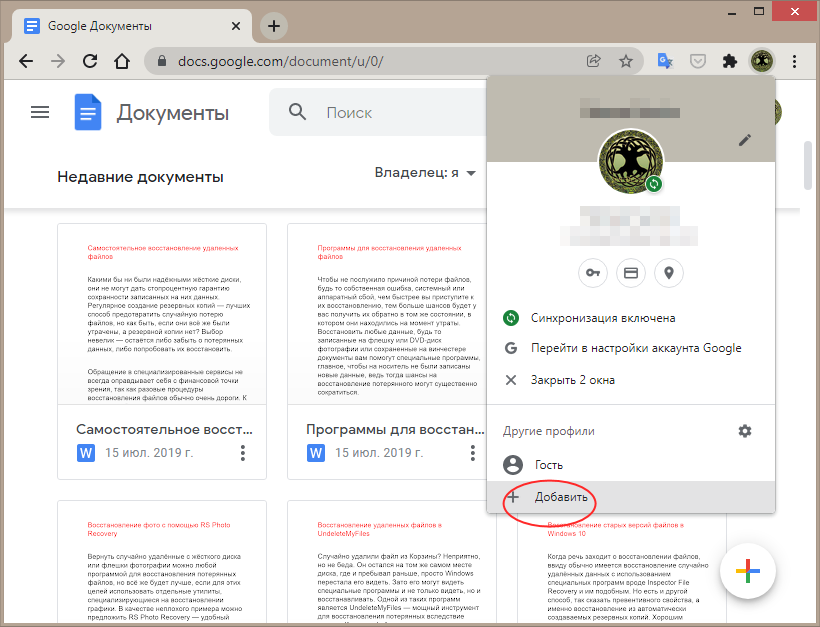Create a new document with plus button
The width and height of the screenshot is (820, 627).
(748, 571)
